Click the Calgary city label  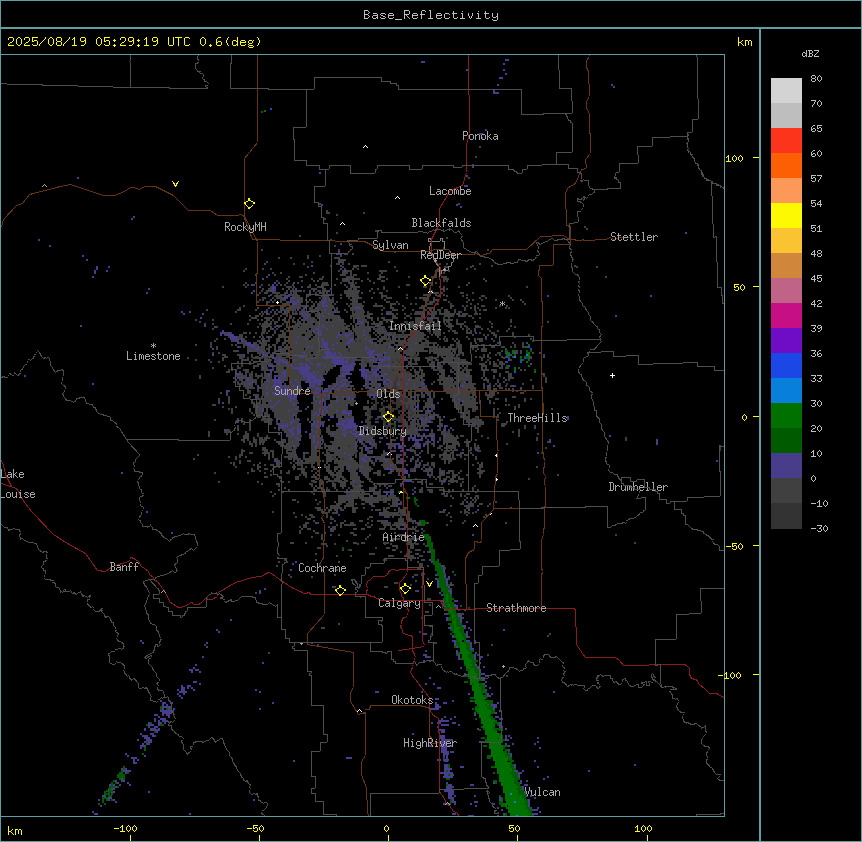pyautogui.click(x=399, y=603)
